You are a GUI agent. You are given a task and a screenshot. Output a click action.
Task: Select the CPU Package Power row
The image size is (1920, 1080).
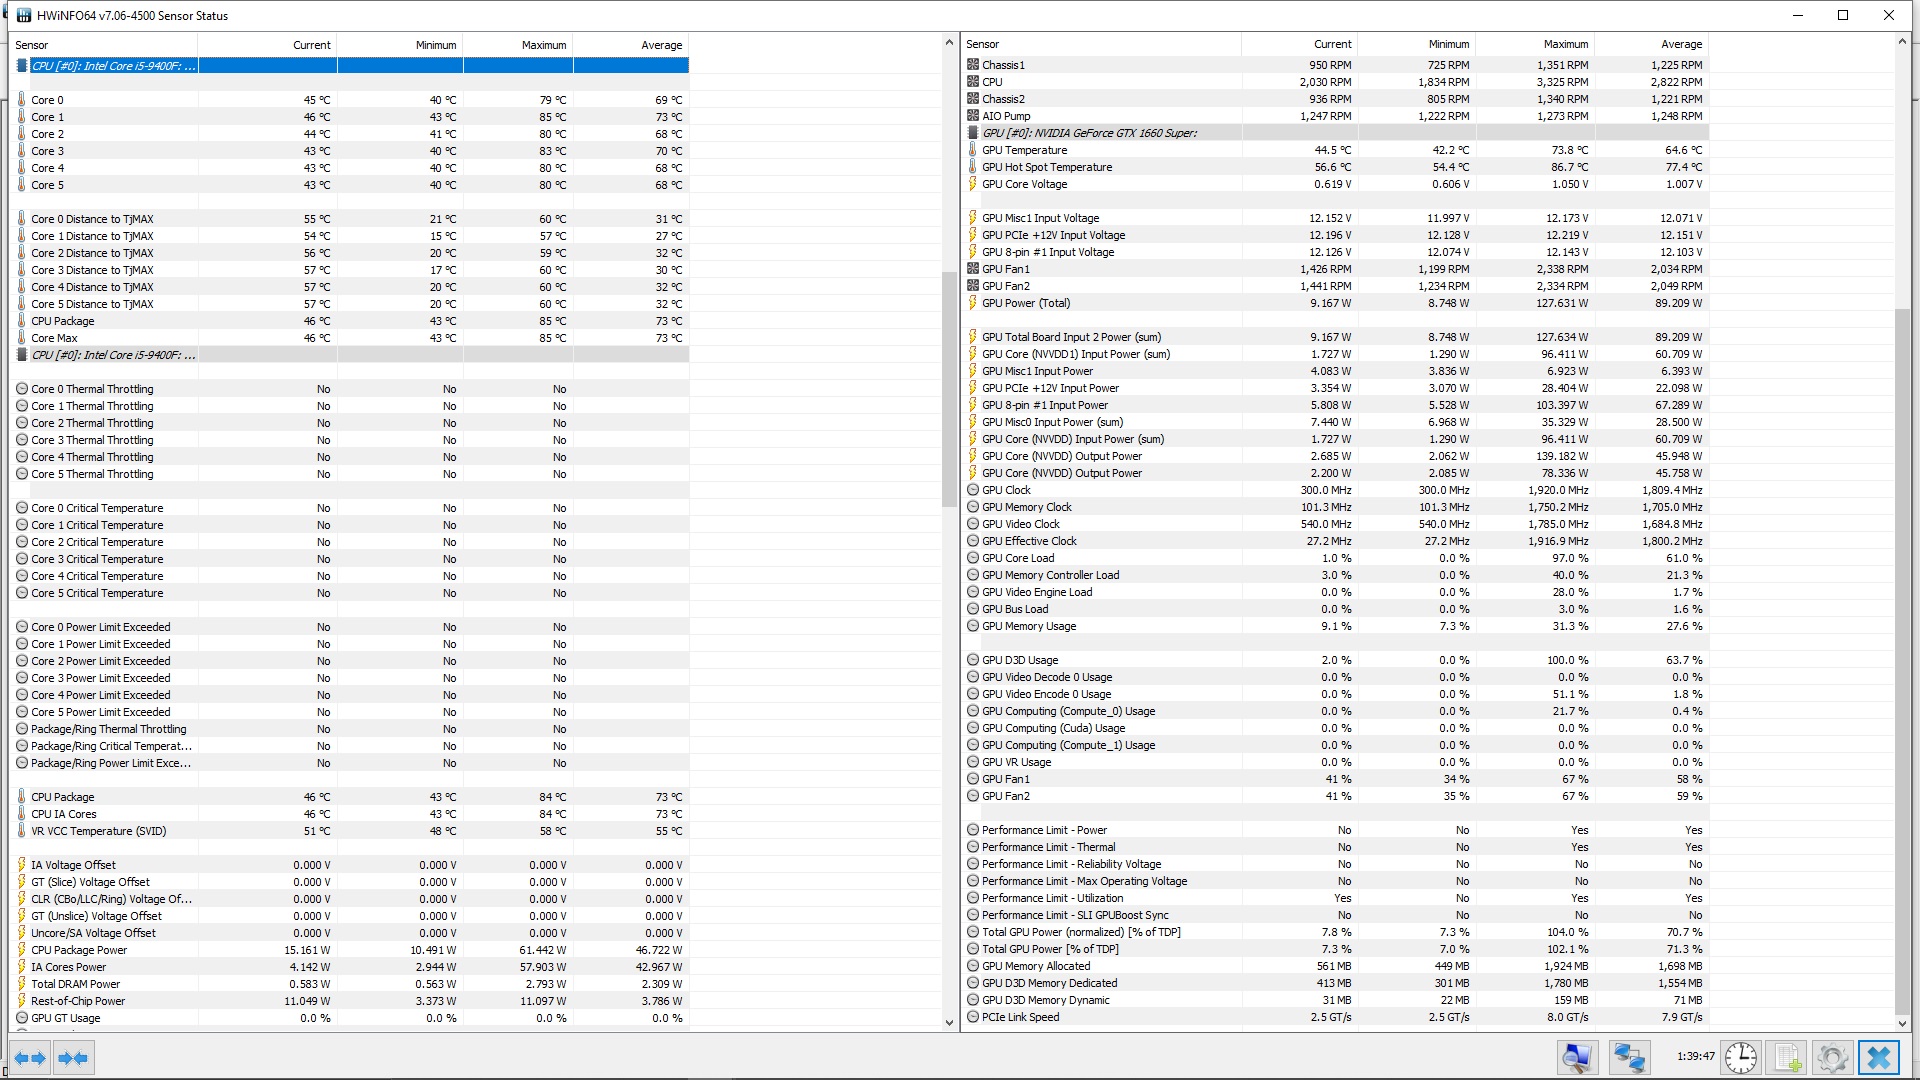(x=79, y=950)
